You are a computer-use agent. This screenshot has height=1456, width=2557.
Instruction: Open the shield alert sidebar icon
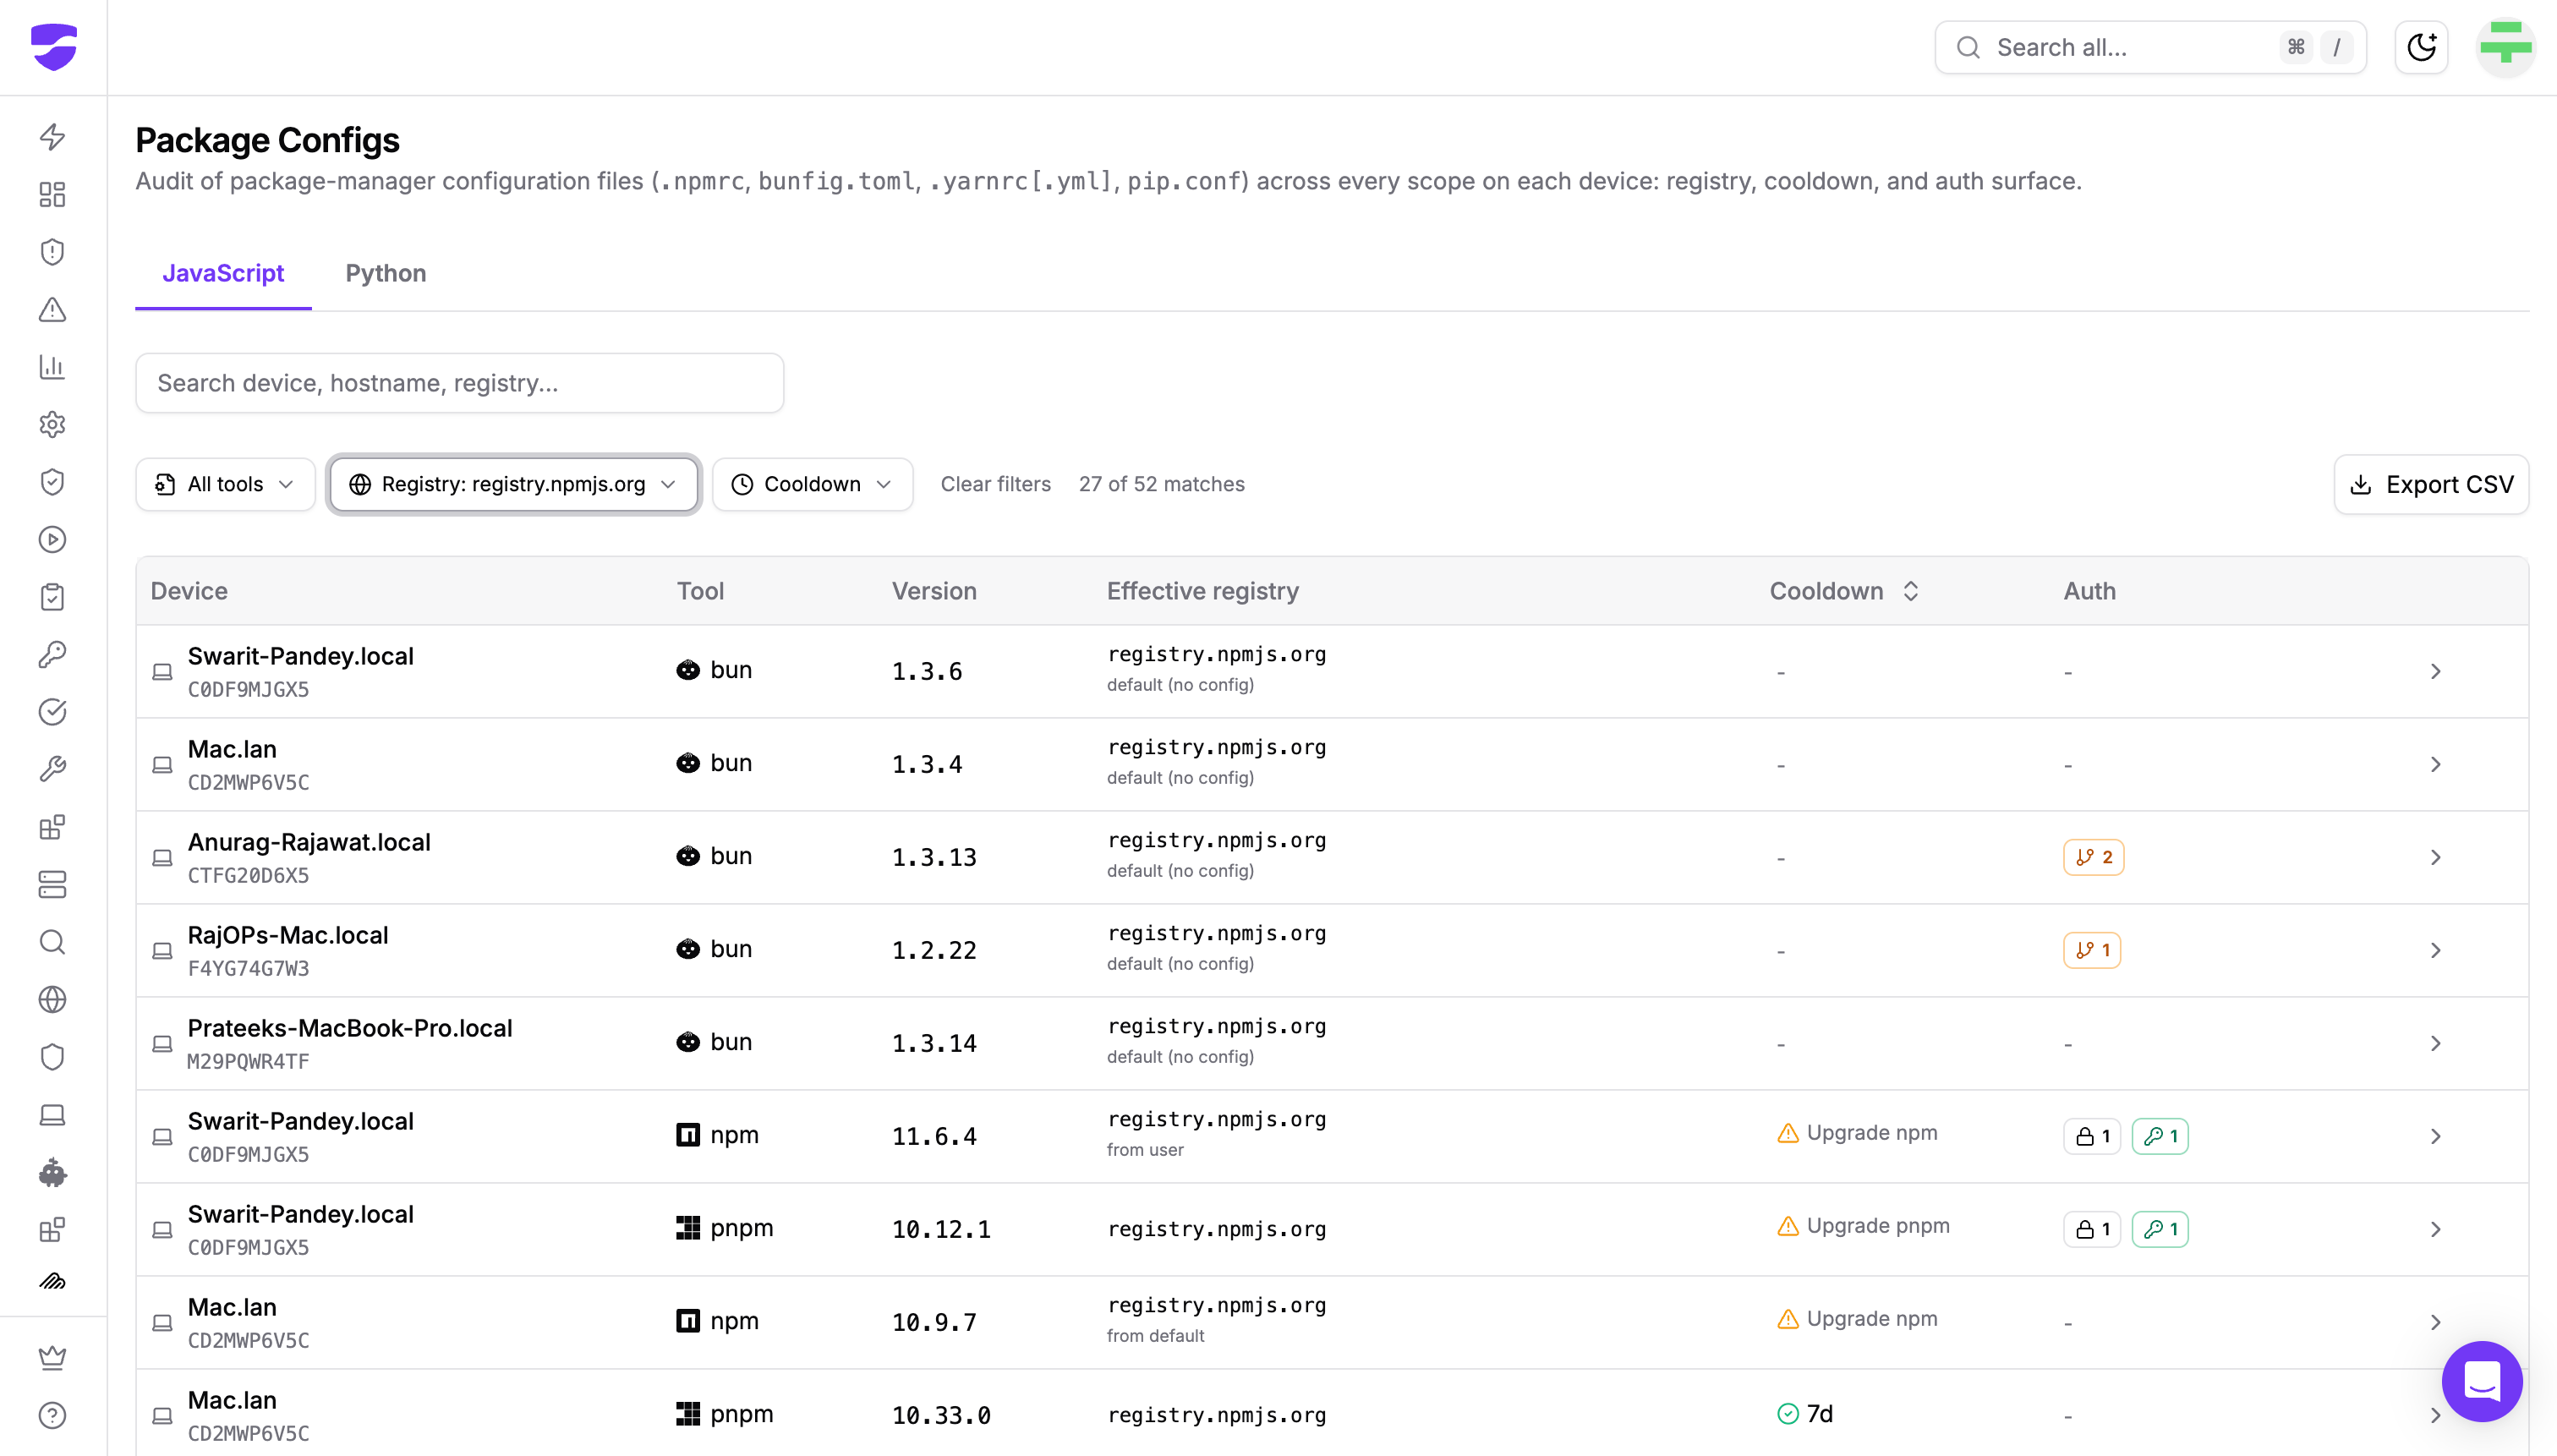(53, 251)
